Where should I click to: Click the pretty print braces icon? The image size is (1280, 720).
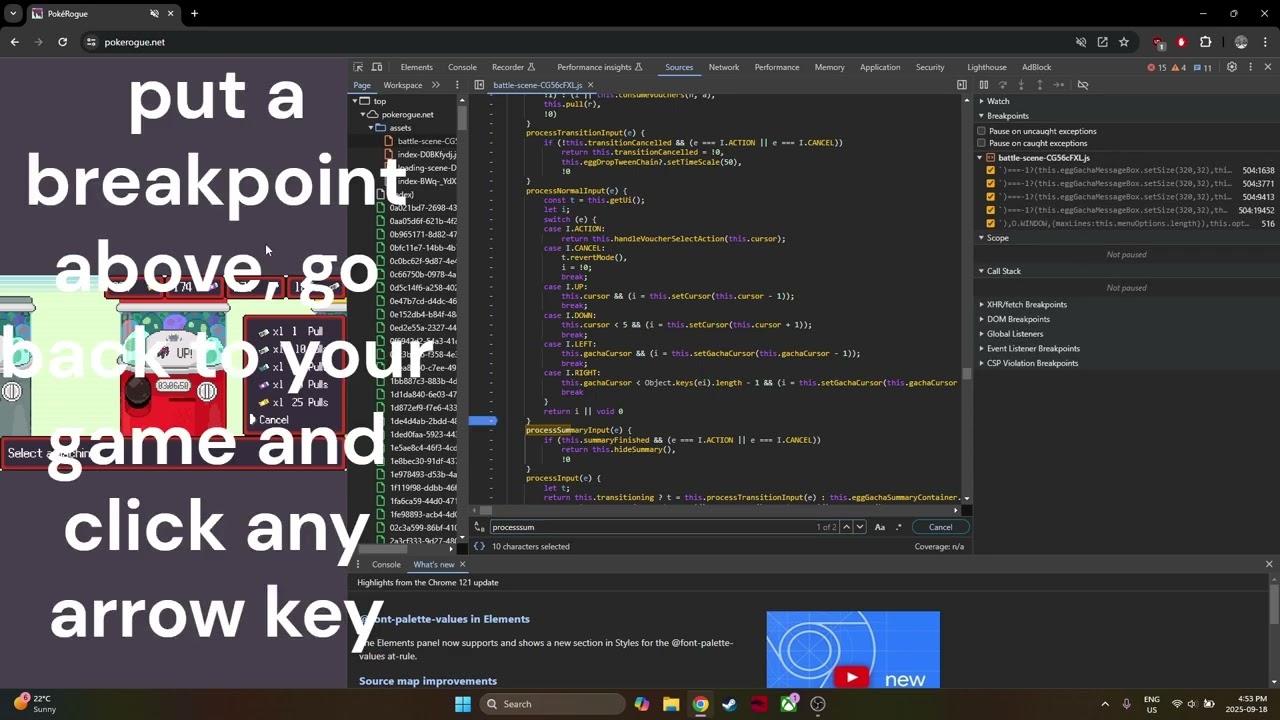tap(479, 546)
